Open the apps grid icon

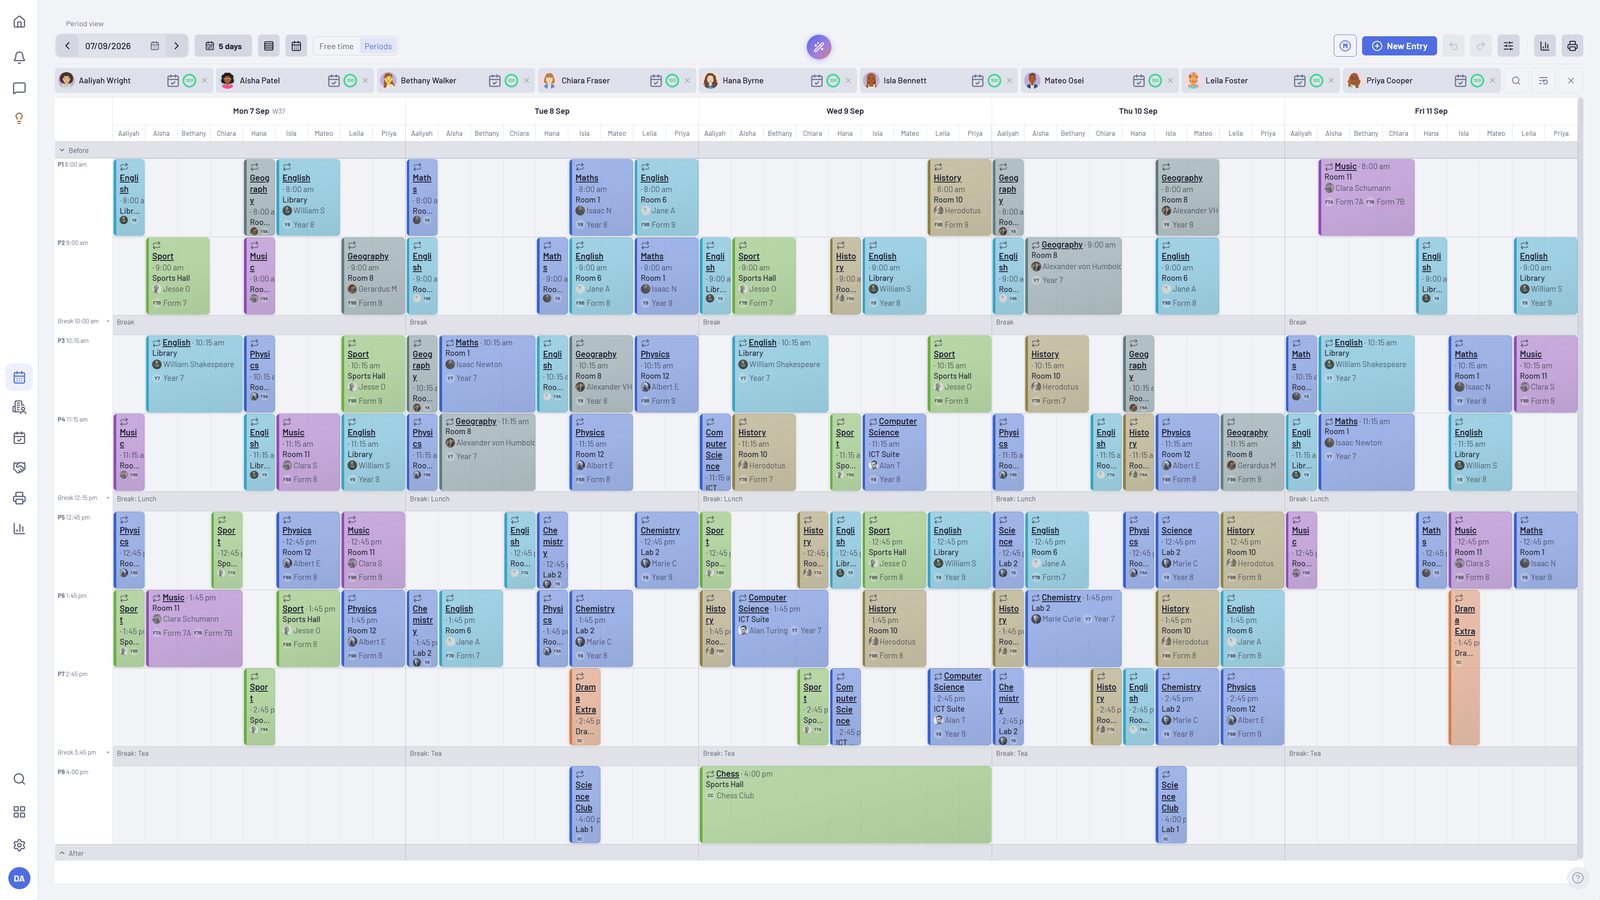[x=19, y=812]
